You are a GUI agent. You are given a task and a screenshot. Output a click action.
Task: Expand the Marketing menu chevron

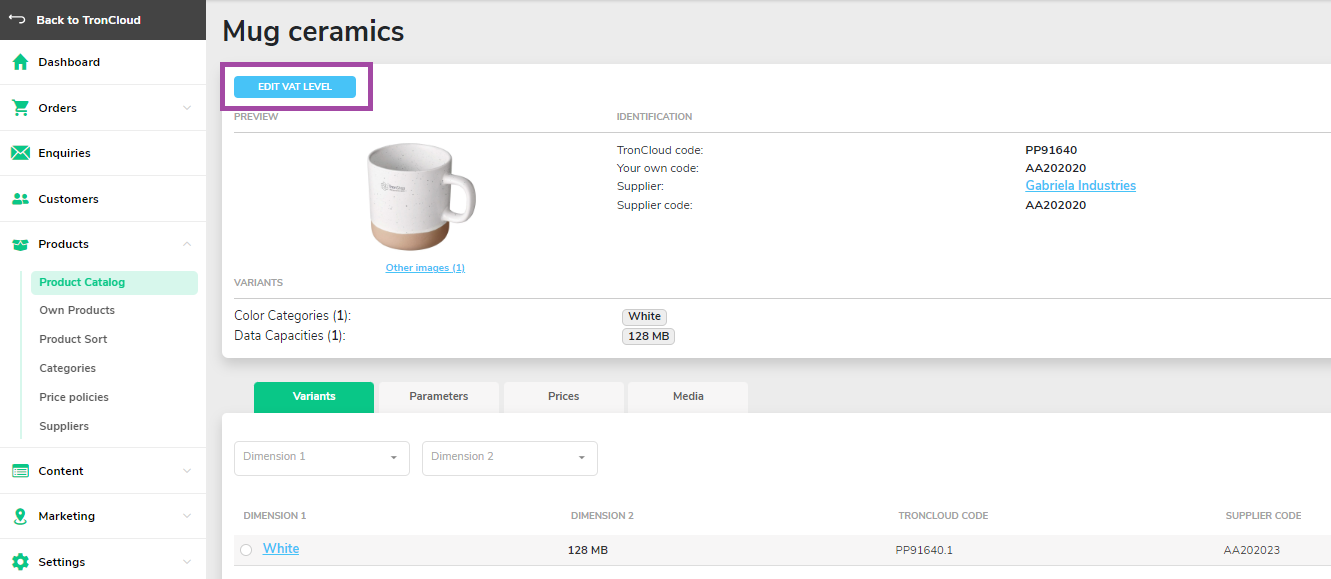coord(187,516)
